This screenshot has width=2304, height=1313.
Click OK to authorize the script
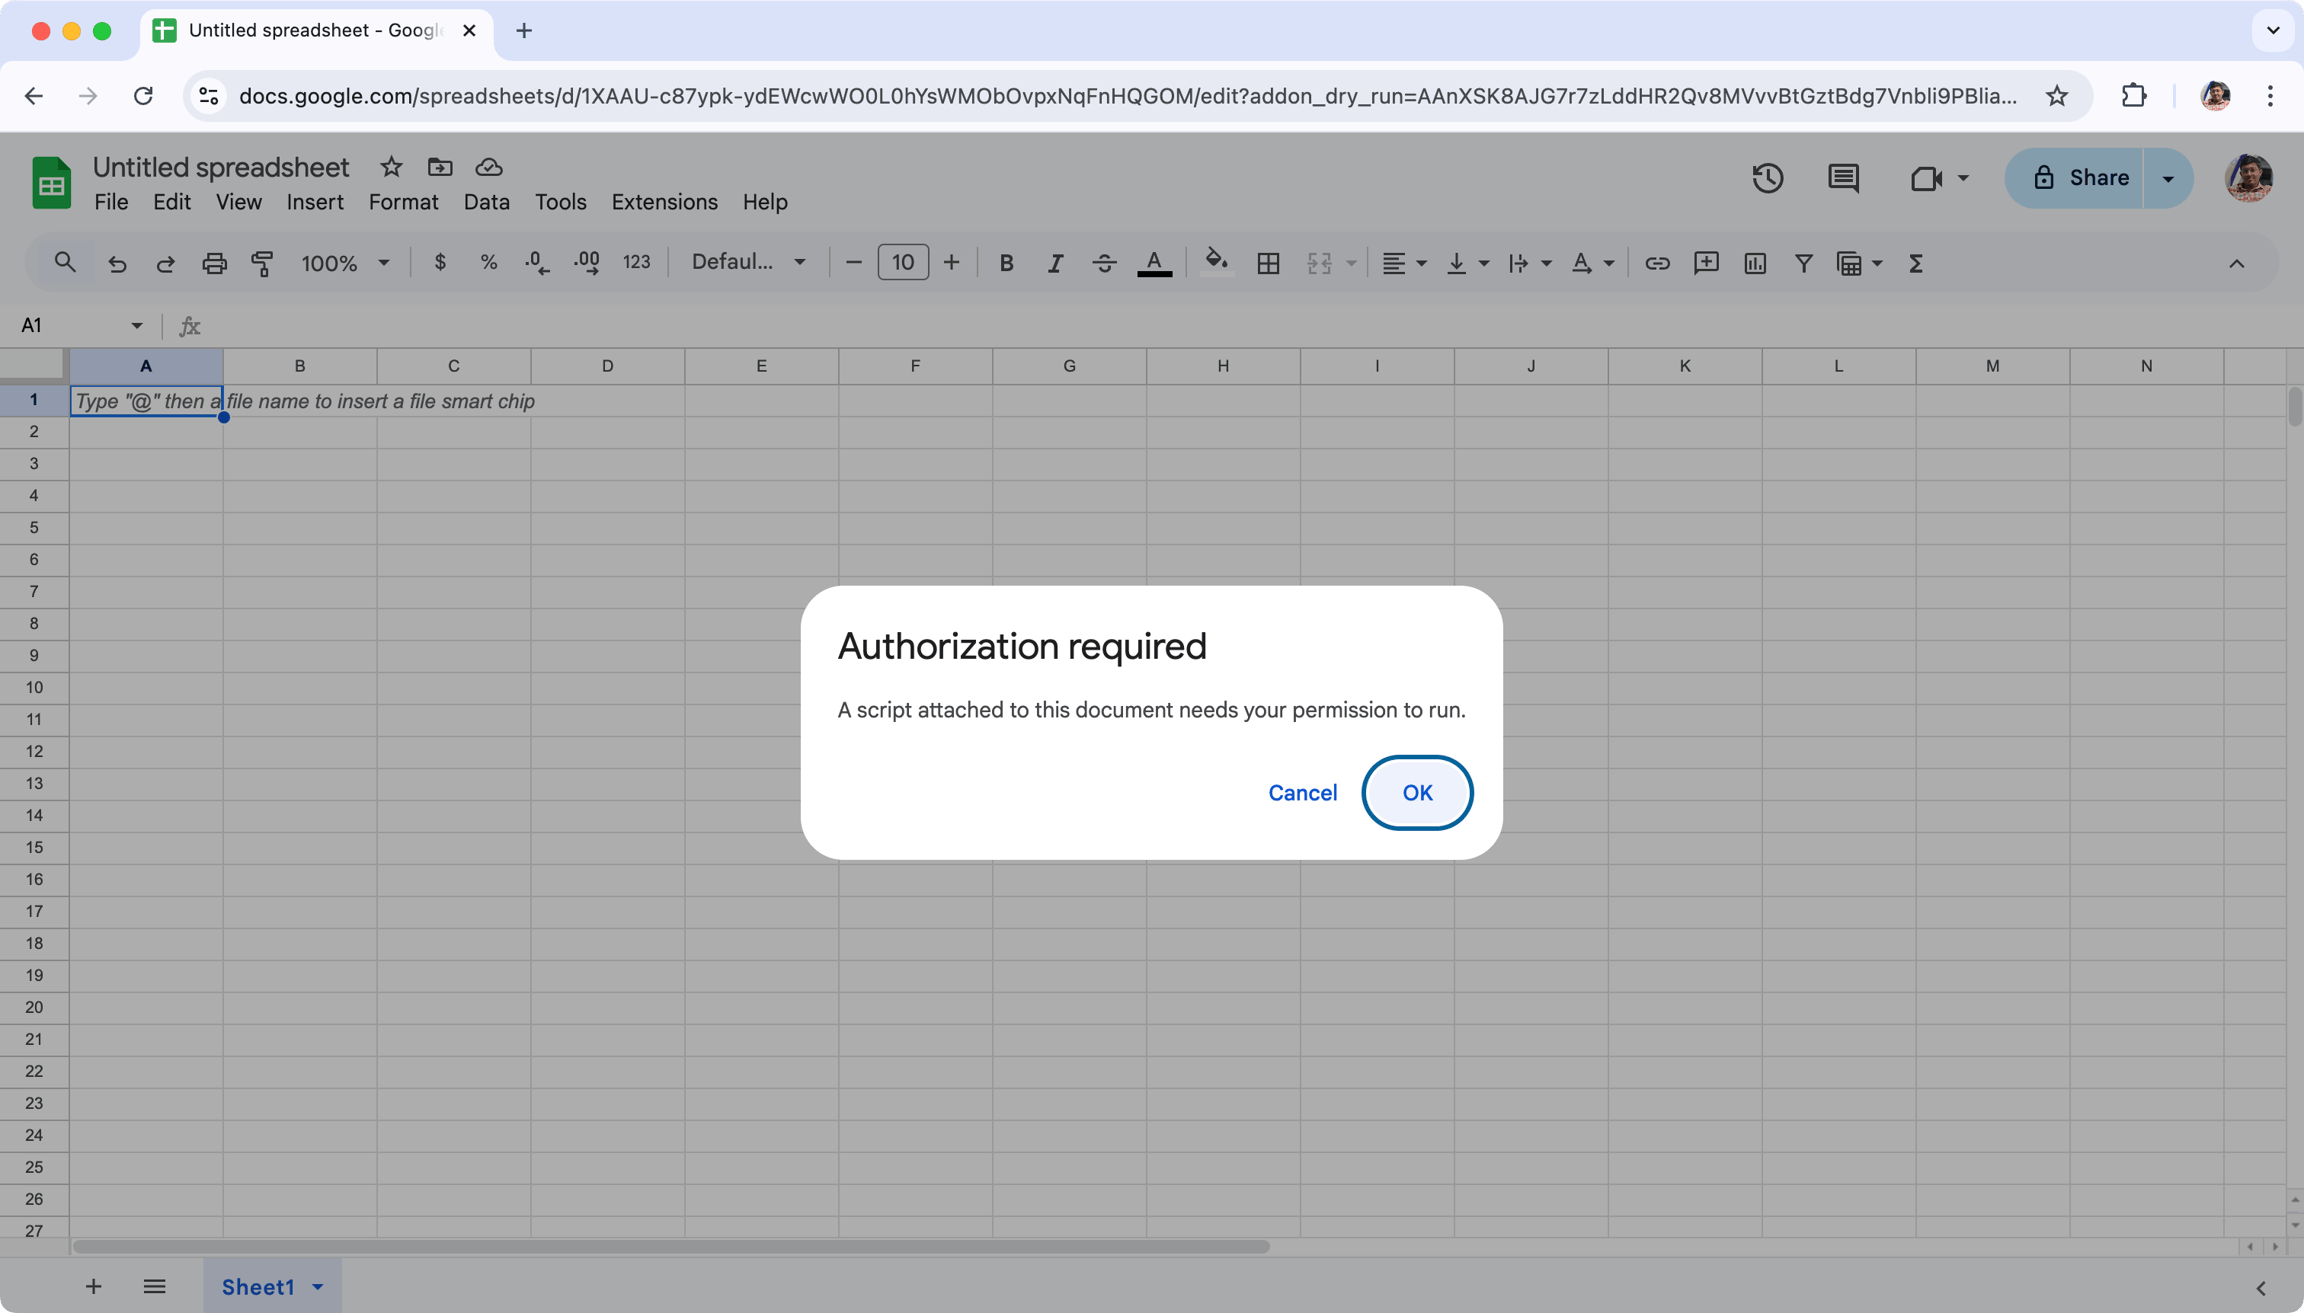[1417, 792]
